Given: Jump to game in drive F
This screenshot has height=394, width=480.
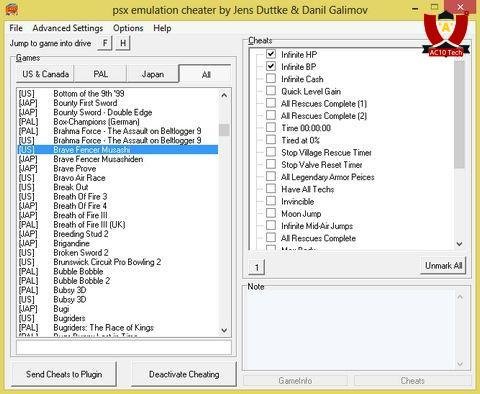Looking at the screenshot, I should [105, 43].
